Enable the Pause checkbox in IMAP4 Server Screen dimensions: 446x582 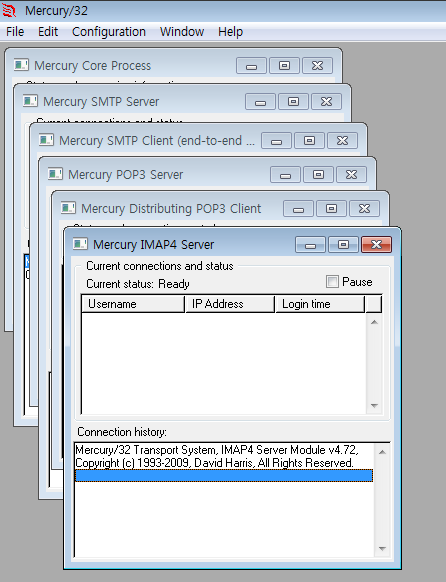[x=332, y=282]
